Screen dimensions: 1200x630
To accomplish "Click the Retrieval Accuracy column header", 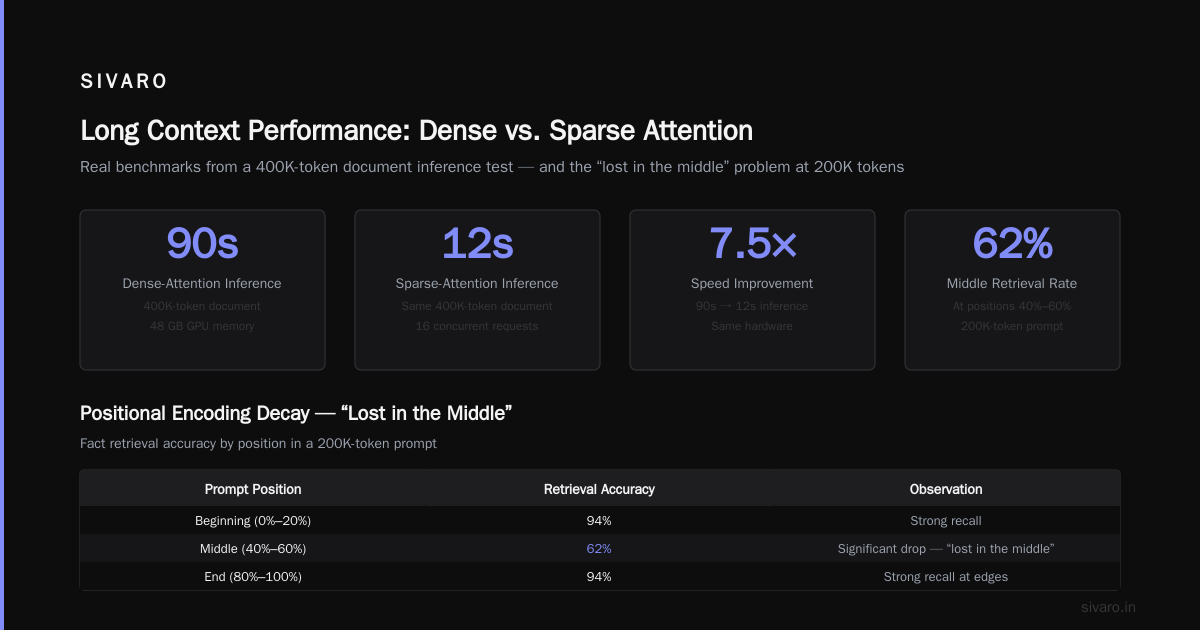I will tap(599, 489).
